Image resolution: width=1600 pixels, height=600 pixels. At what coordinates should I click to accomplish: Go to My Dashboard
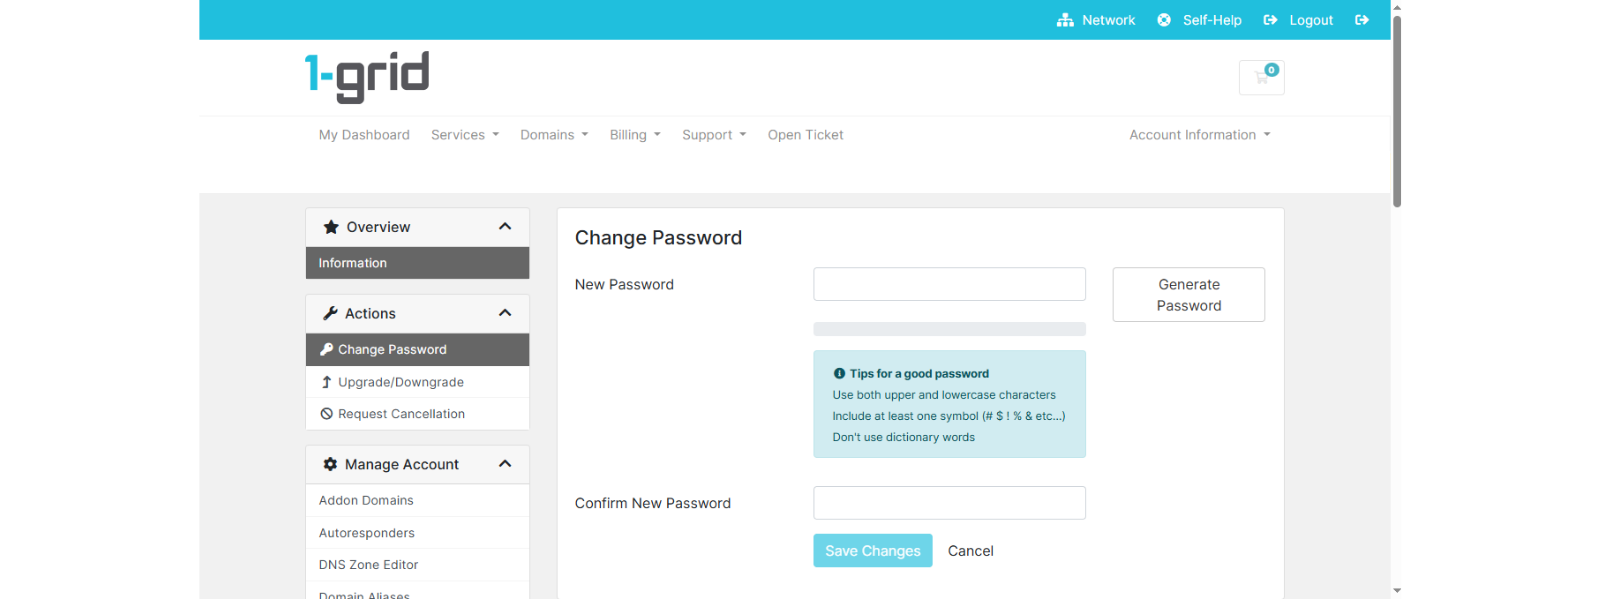point(364,134)
